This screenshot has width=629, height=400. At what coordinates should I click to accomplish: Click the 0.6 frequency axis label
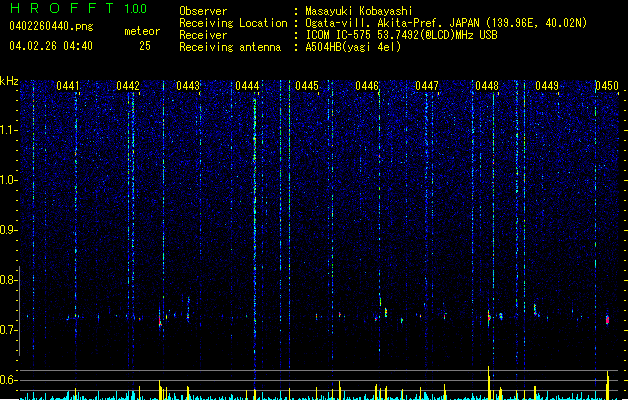tap(8, 380)
